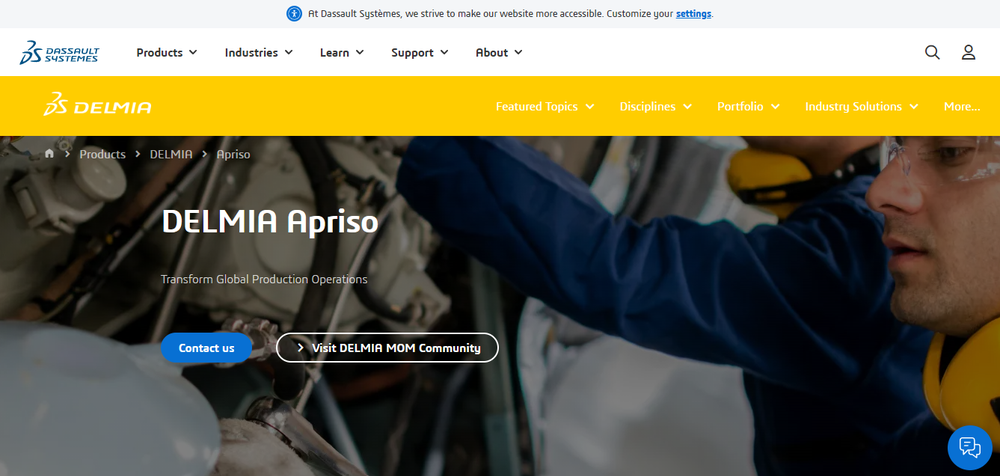The width and height of the screenshot is (1000, 476).
Task: Open the Products menu
Action: (x=166, y=52)
